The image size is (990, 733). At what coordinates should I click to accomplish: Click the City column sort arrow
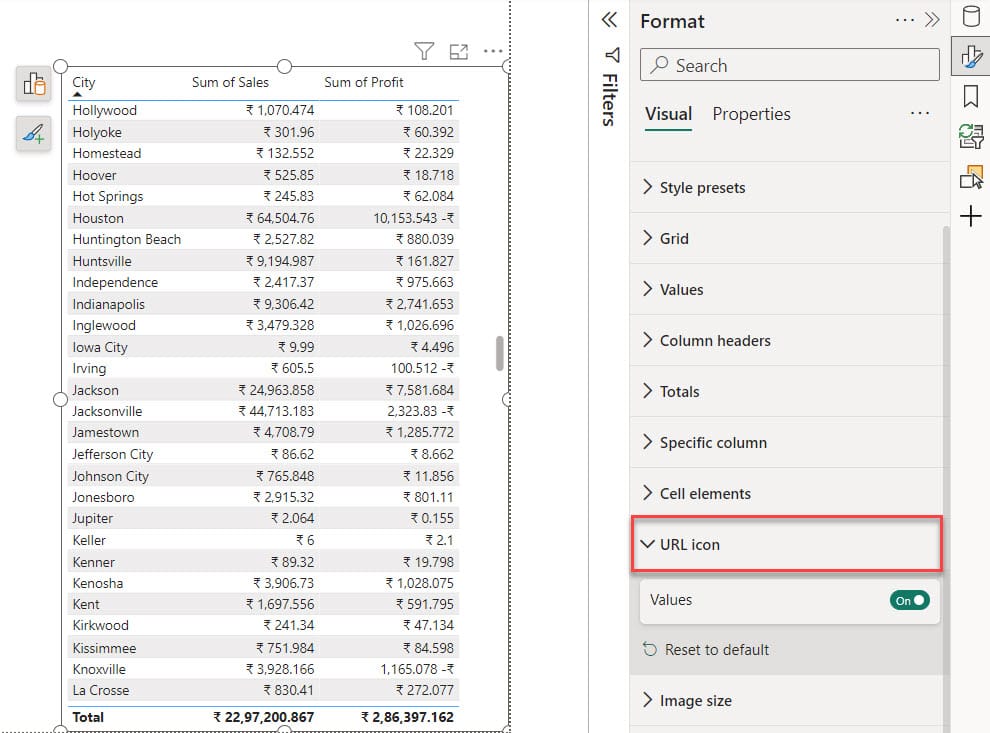(x=77, y=94)
